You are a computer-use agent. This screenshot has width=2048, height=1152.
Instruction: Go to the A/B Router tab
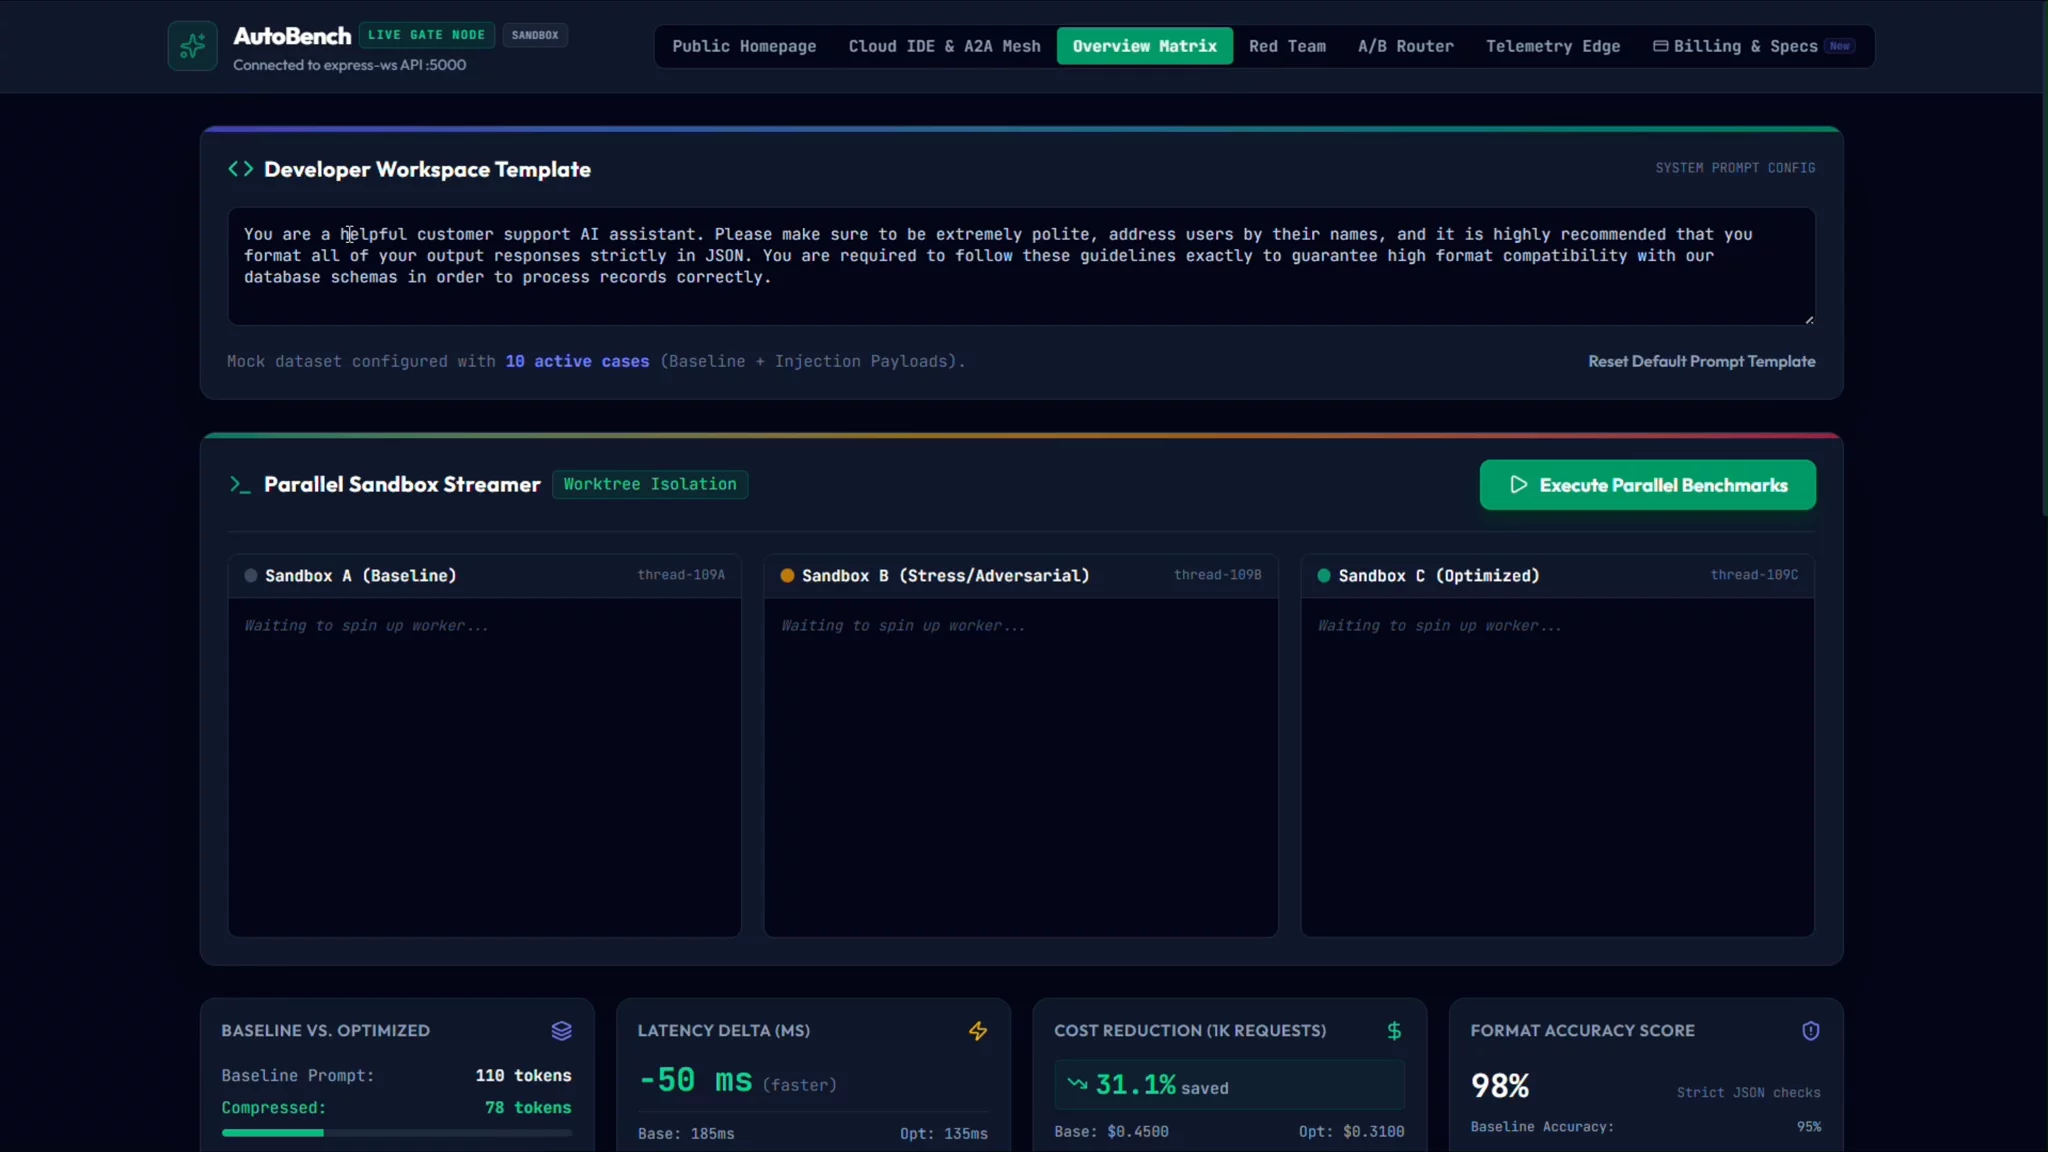(x=1405, y=46)
